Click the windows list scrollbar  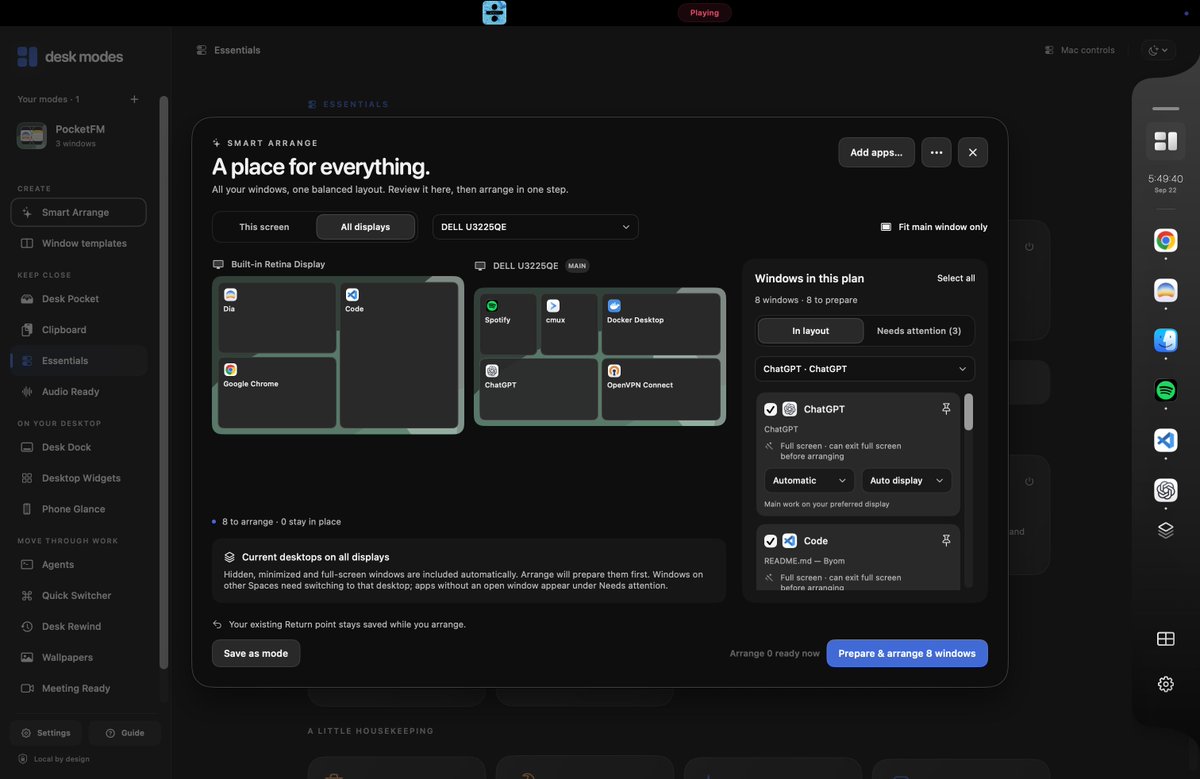[x=968, y=412]
